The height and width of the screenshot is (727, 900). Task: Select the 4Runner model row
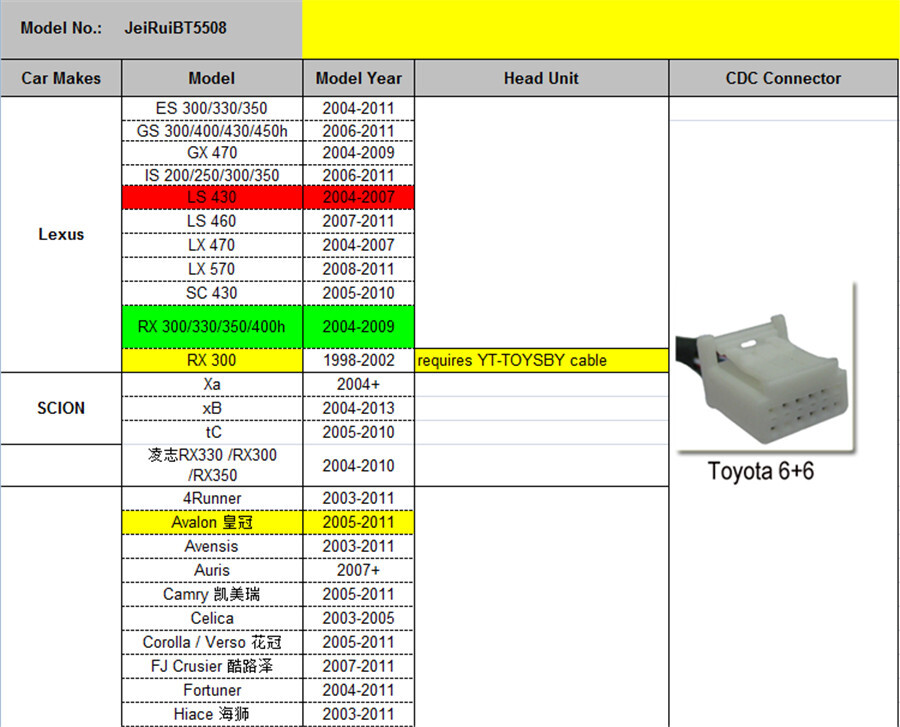267,498
